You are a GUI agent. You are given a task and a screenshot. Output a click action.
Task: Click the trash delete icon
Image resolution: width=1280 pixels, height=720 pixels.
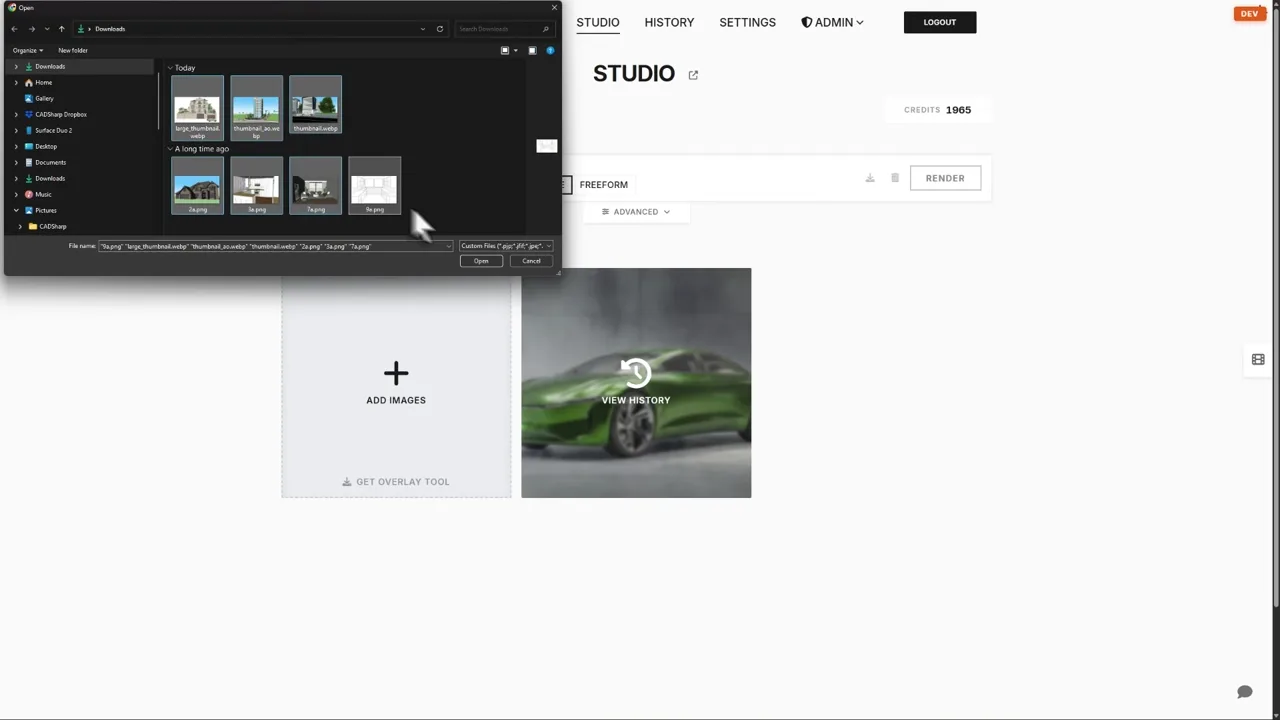coord(895,178)
